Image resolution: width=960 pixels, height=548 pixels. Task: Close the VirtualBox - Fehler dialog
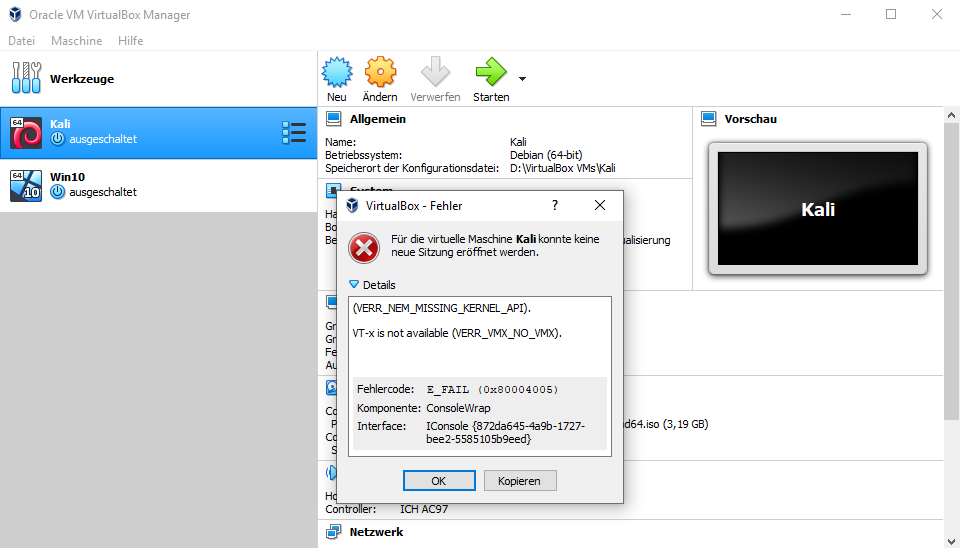[600, 206]
